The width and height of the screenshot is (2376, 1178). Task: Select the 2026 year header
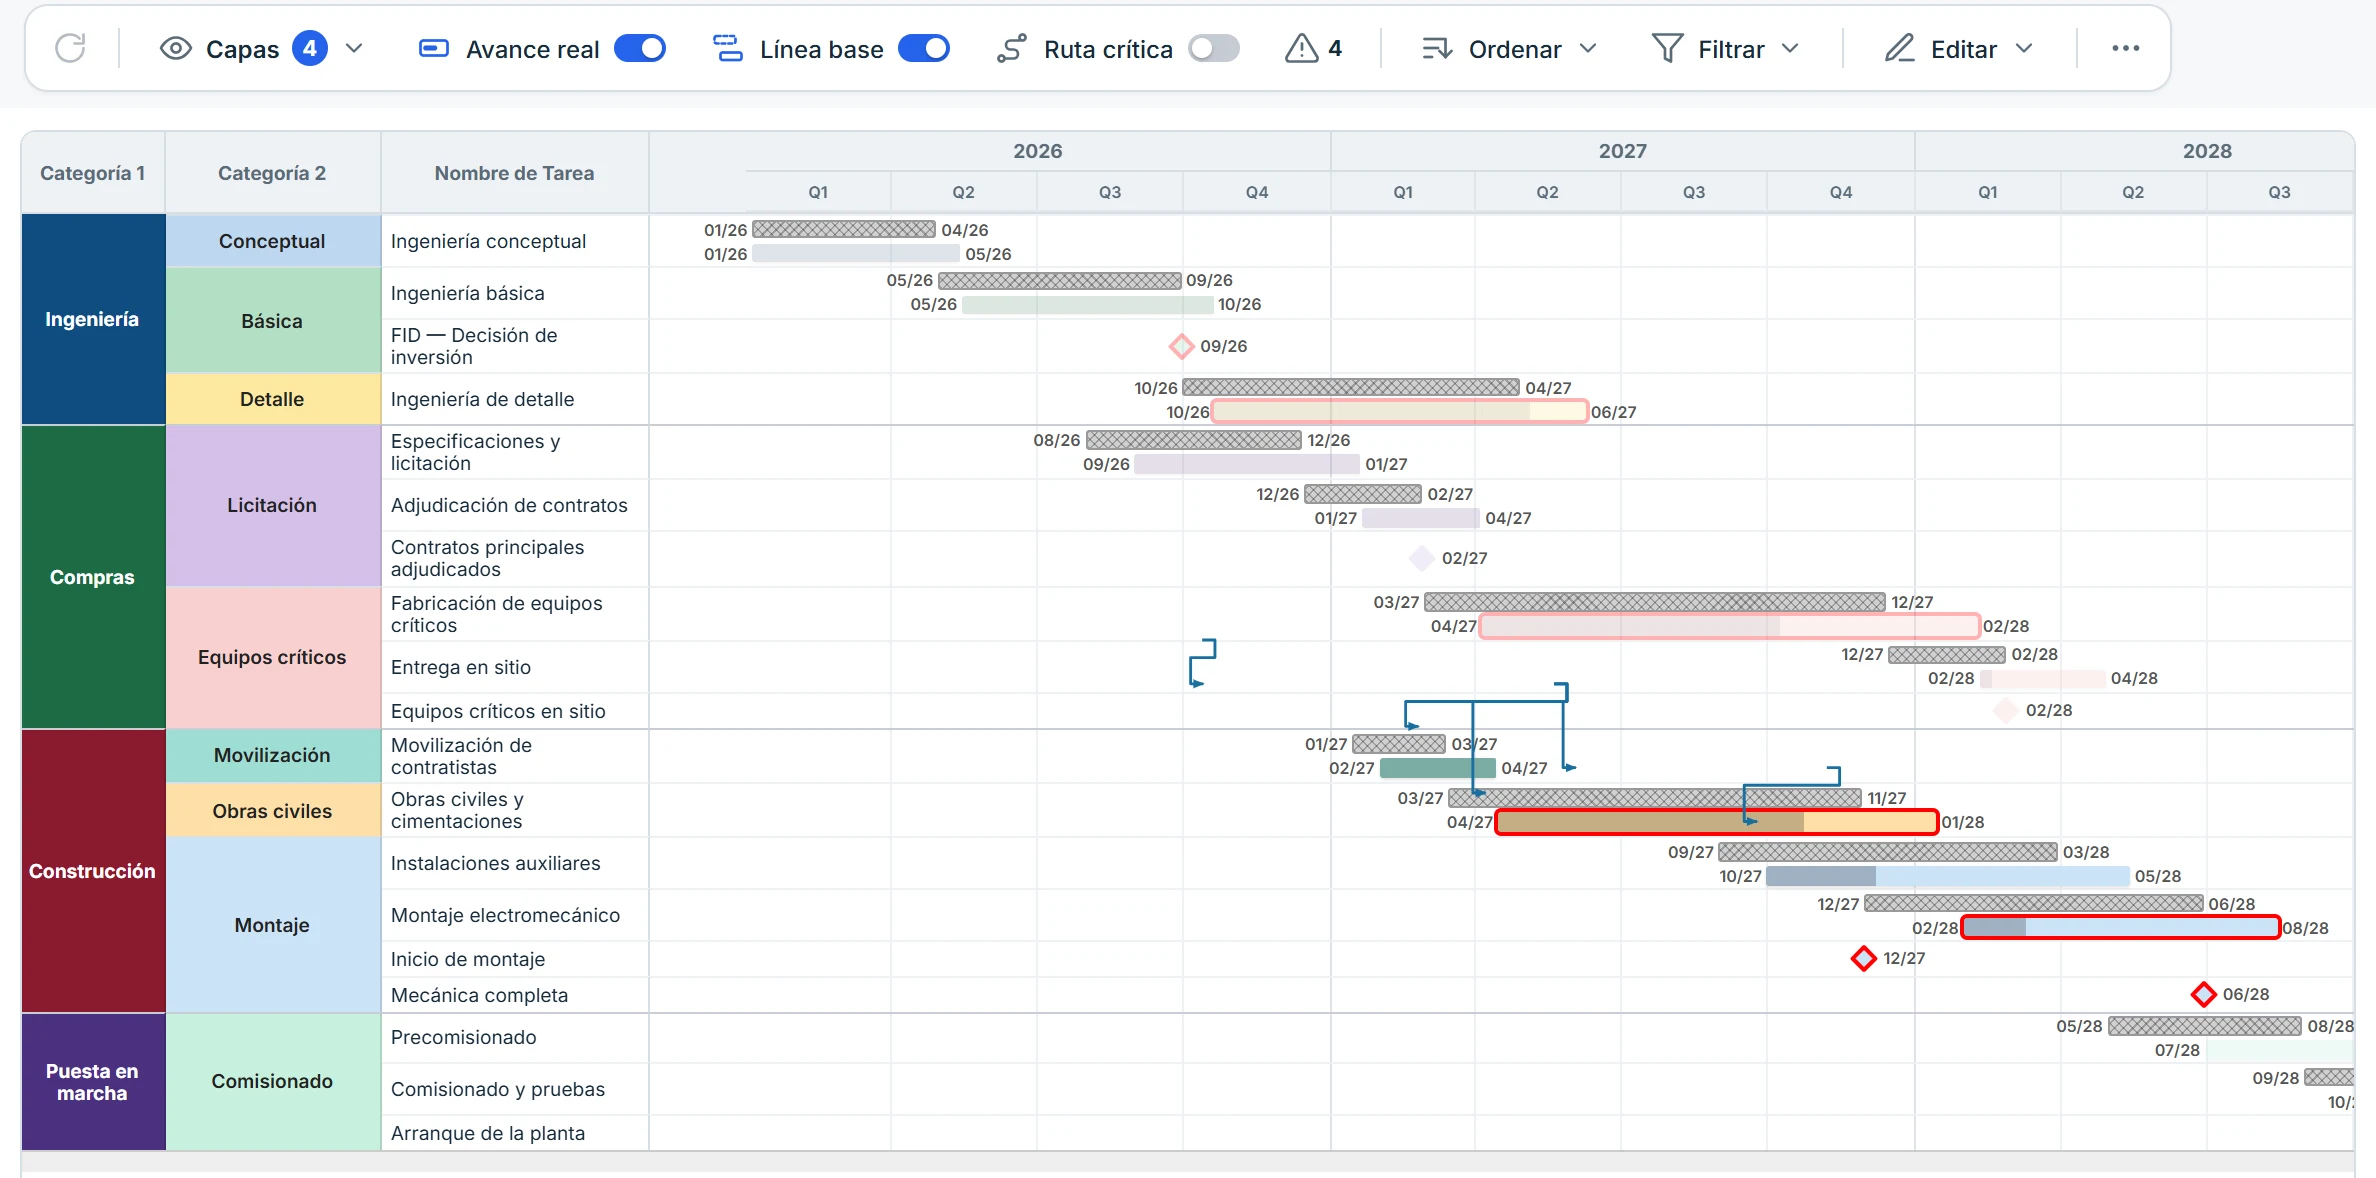[x=1038, y=151]
